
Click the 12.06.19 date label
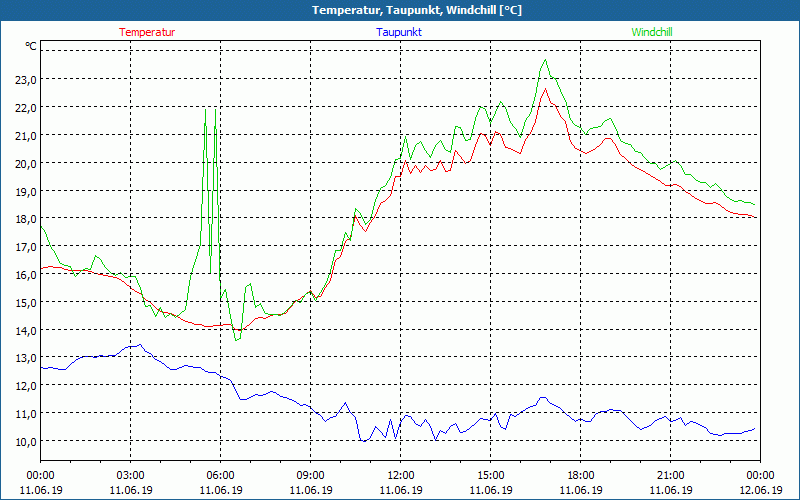[x=760, y=490]
